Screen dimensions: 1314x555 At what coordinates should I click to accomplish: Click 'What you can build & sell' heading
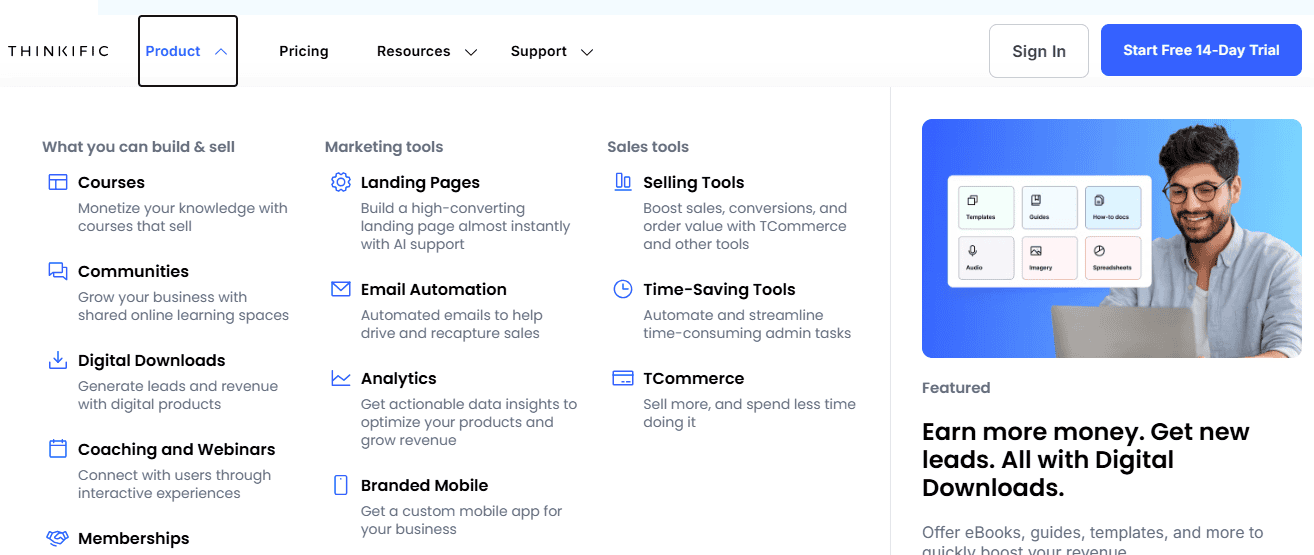(x=138, y=147)
